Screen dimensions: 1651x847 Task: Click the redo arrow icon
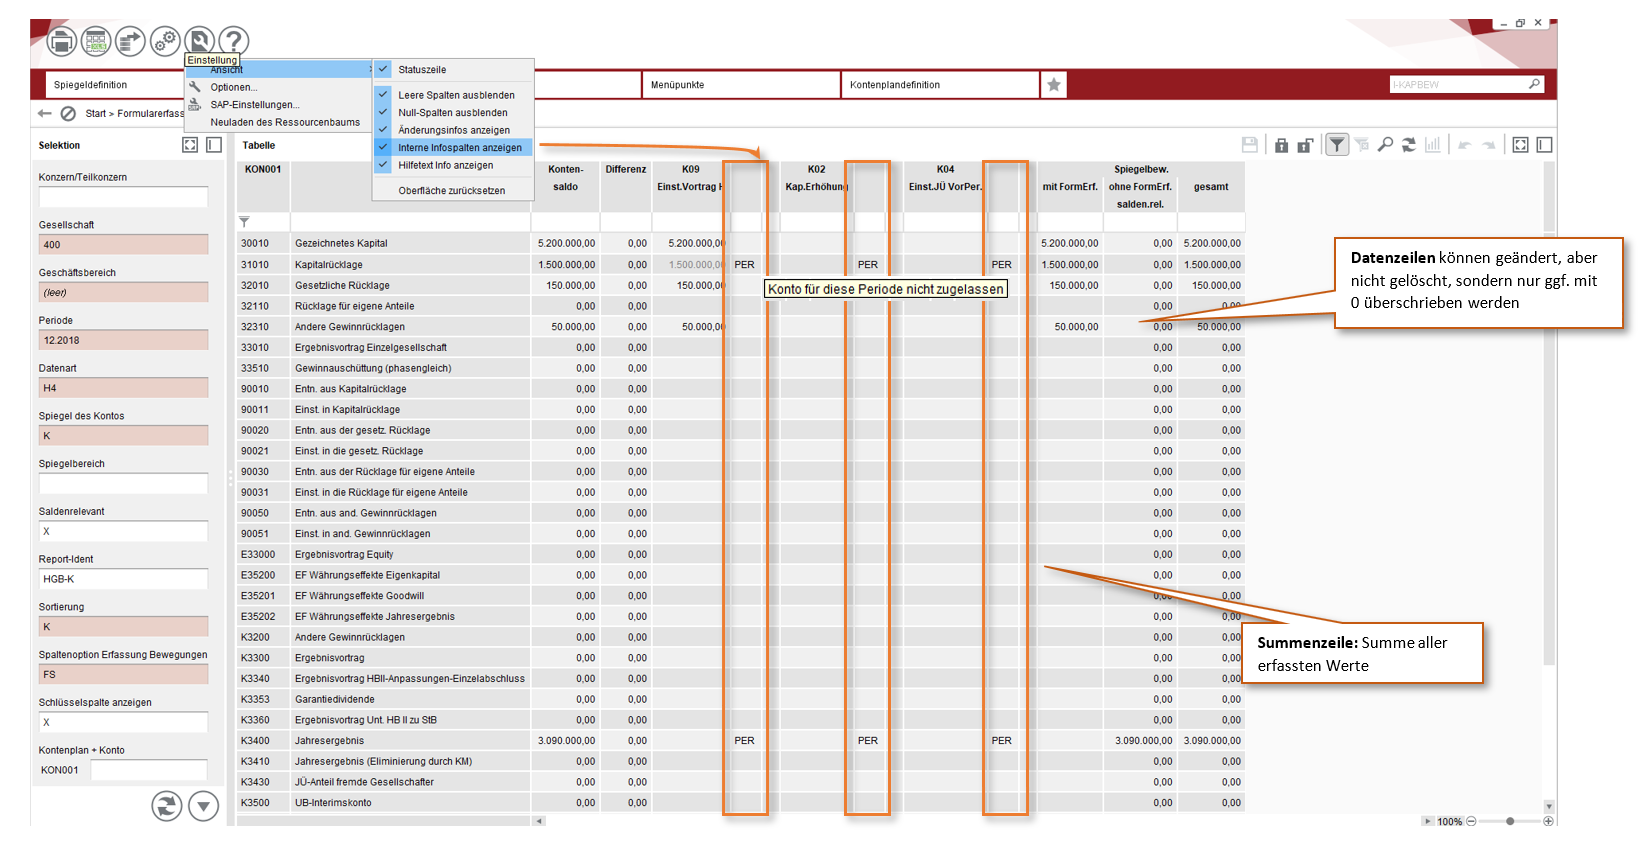1489,145
